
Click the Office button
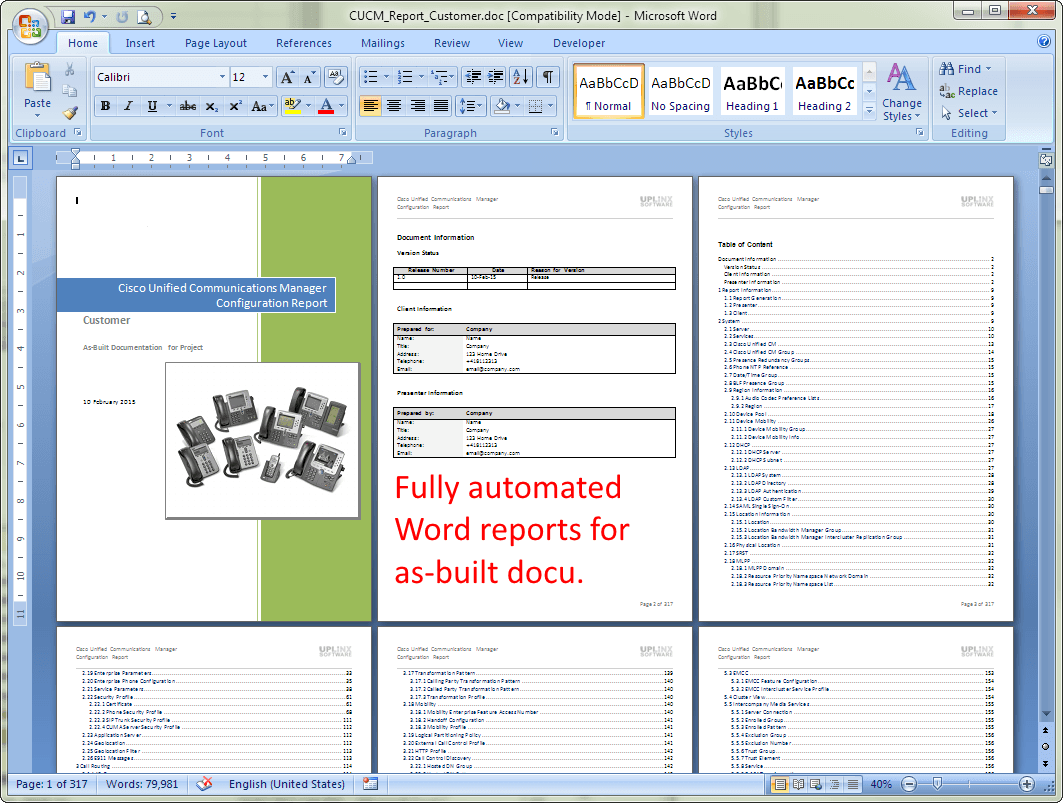coord(30,25)
